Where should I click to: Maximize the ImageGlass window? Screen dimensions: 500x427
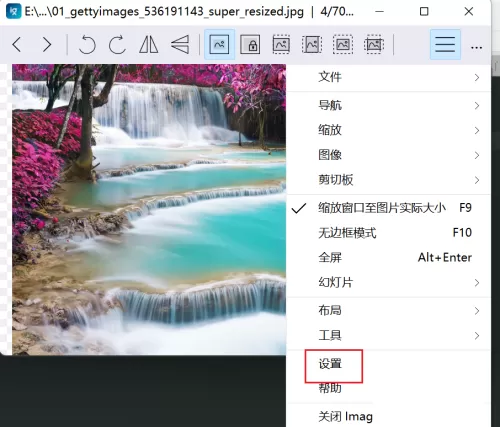424,12
